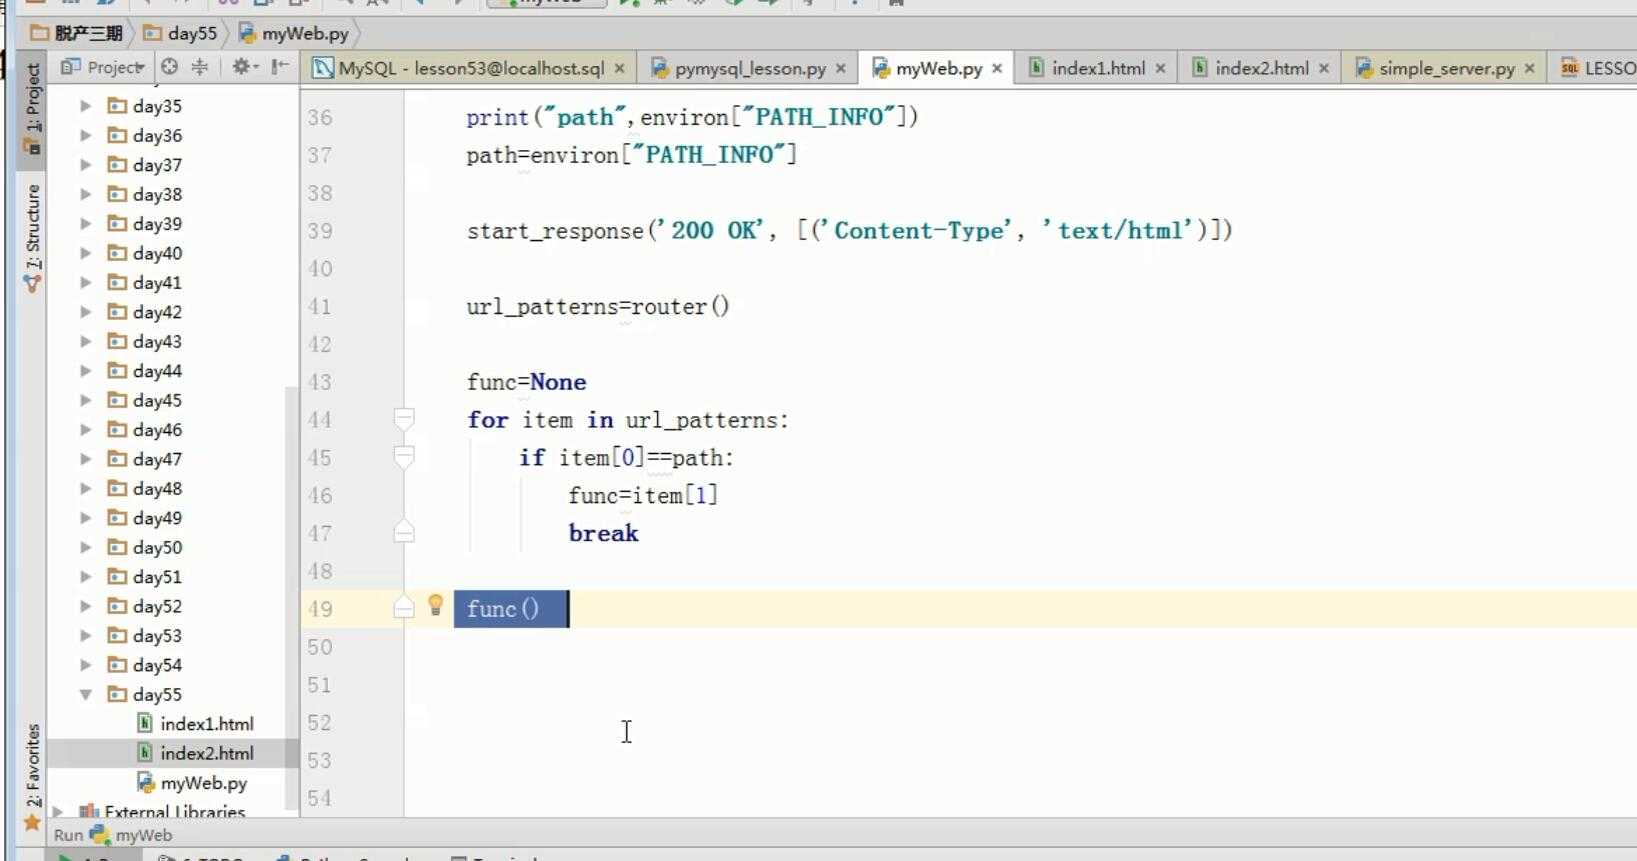The height and width of the screenshot is (861, 1637).
Task: Open the Project panel settings gear
Action: [244, 67]
